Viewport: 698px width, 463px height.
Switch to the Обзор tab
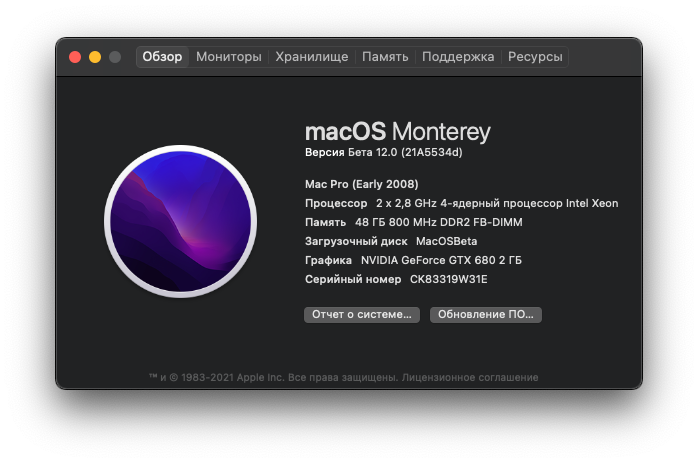tap(162, 57)
